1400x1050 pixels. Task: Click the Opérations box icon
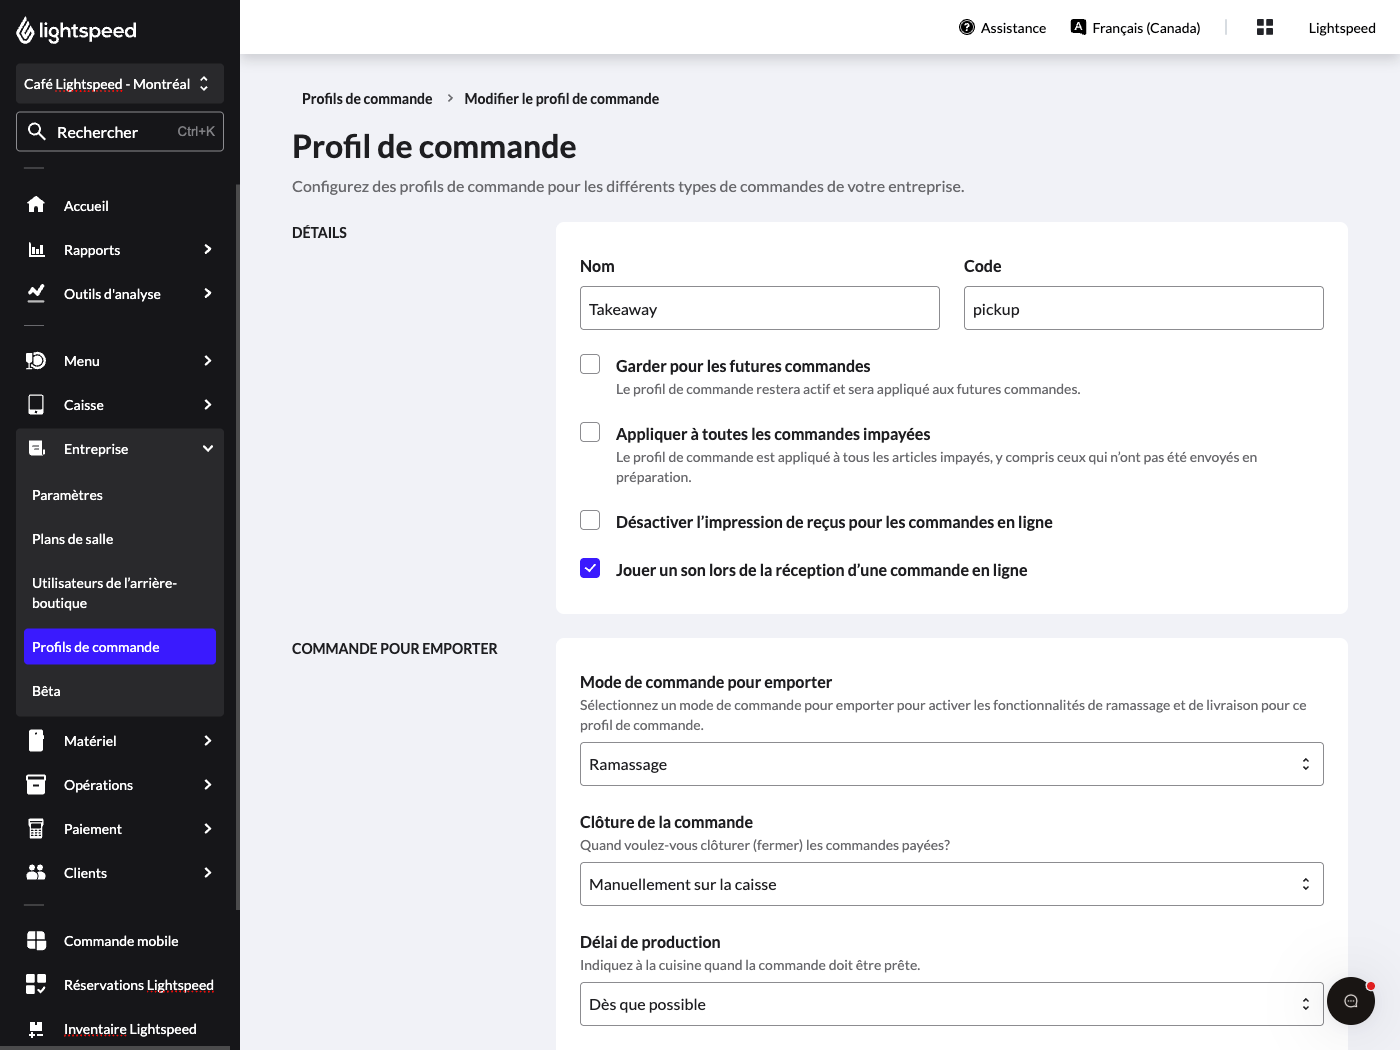tap(36, 785)
